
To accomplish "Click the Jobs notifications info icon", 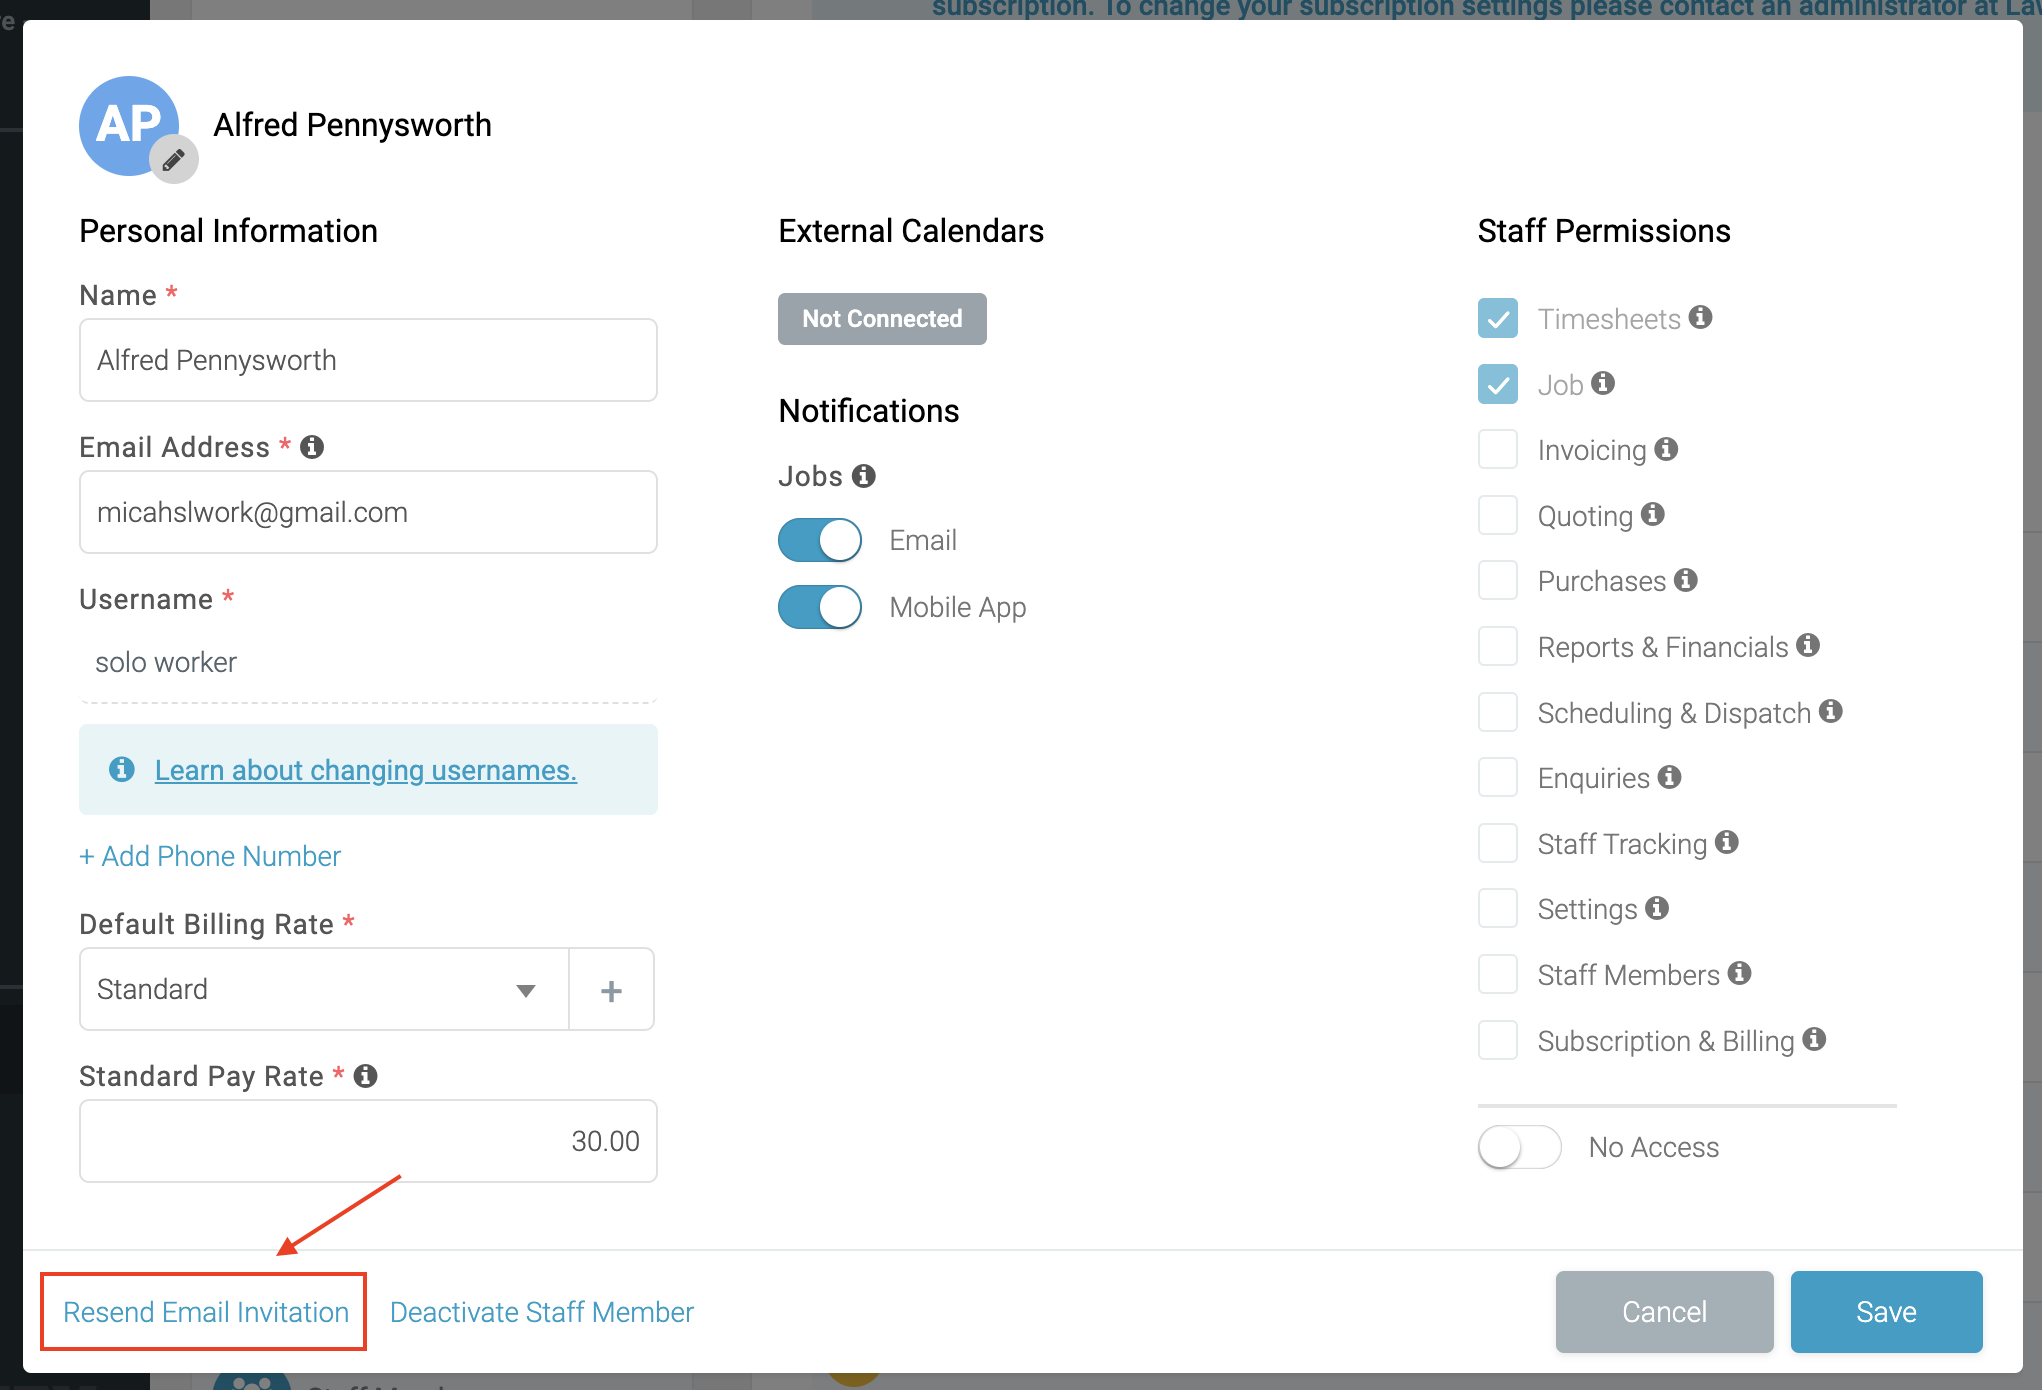I will click(864, 476).
